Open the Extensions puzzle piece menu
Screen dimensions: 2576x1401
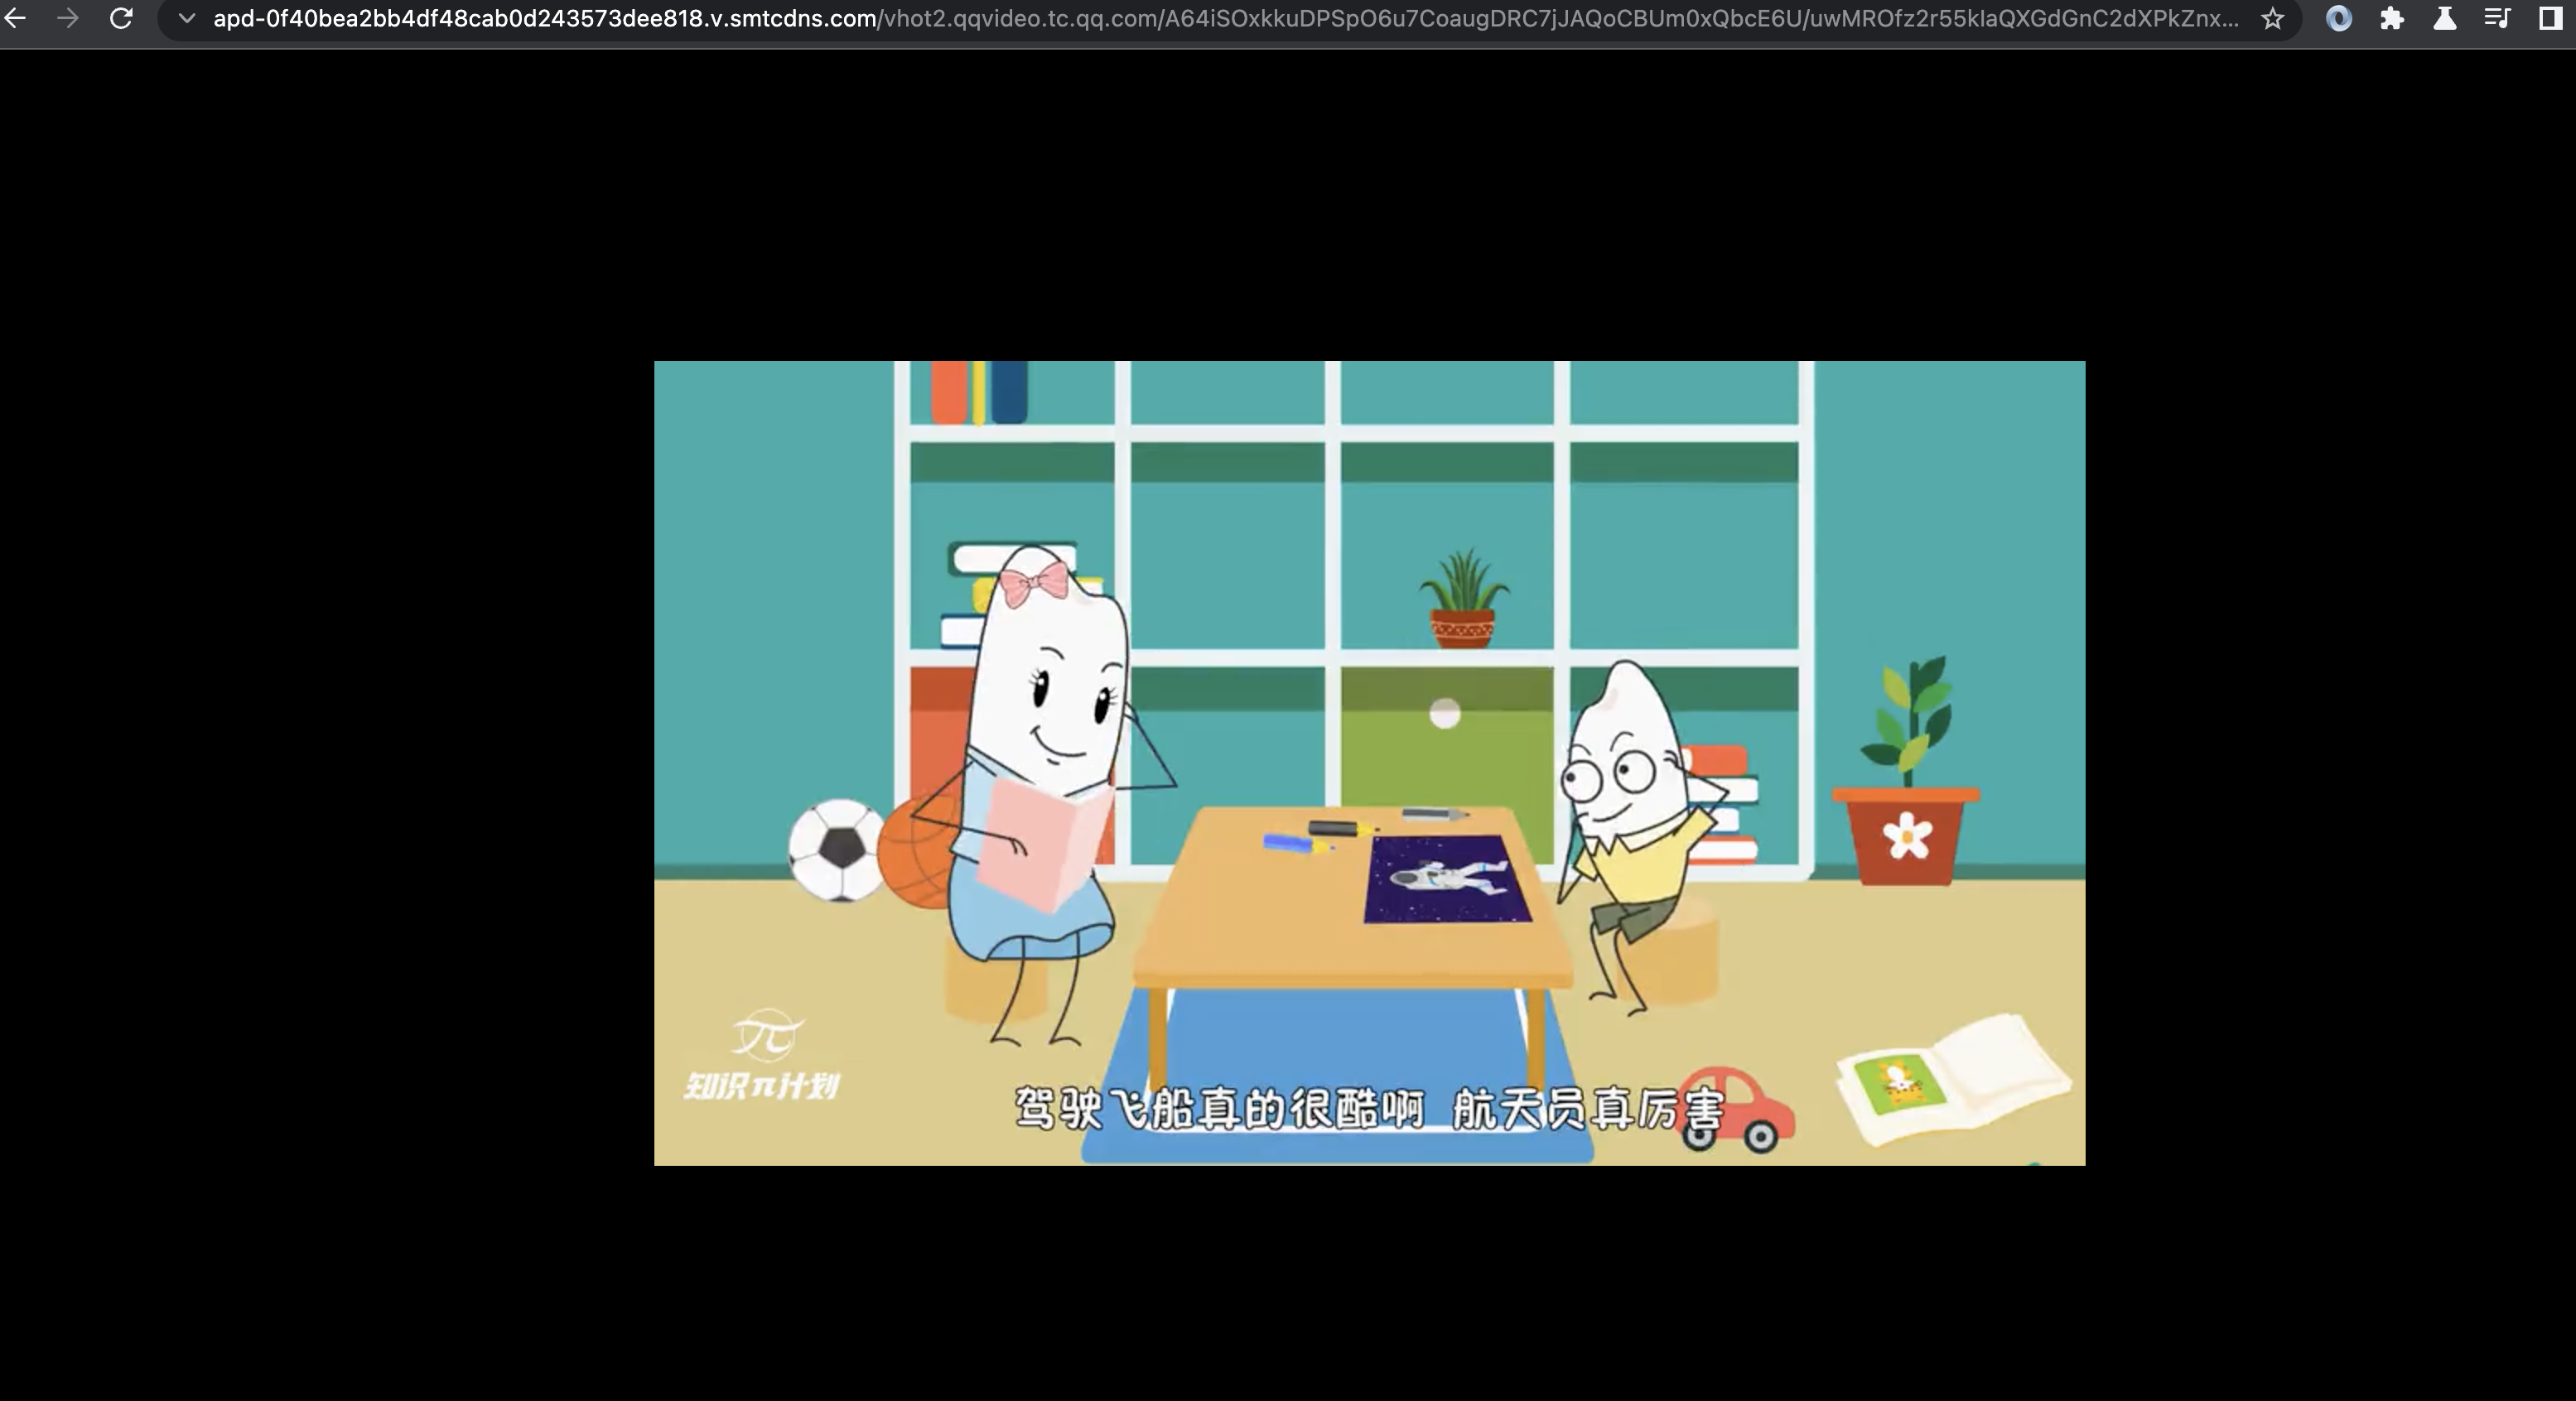pyautogui.click(x=2392, y=18)
